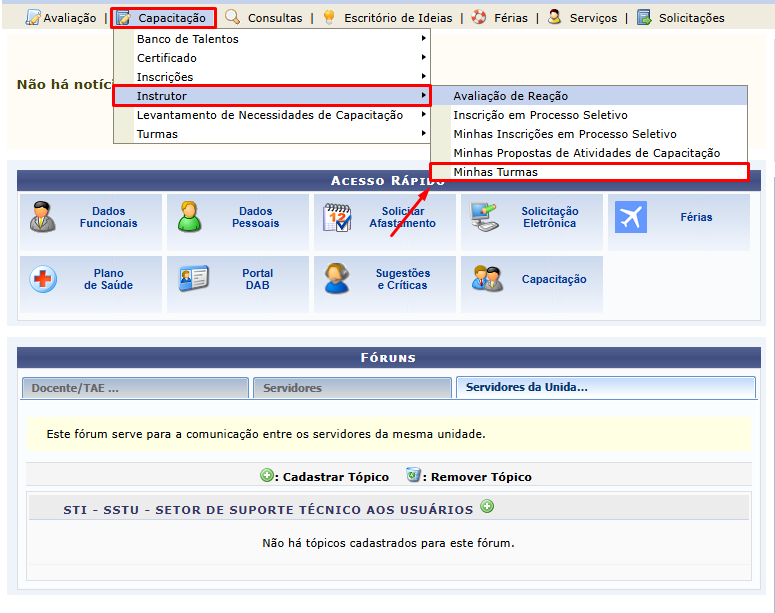Viewport: 775px width, 613px height.
Task: Click the green plus icon beside STI - SSTU heading
Action: click(487, 507)
